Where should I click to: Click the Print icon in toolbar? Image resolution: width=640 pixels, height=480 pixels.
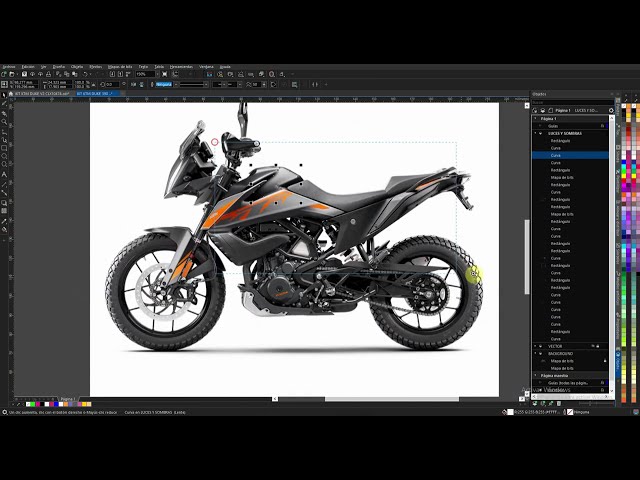(48, 74)
